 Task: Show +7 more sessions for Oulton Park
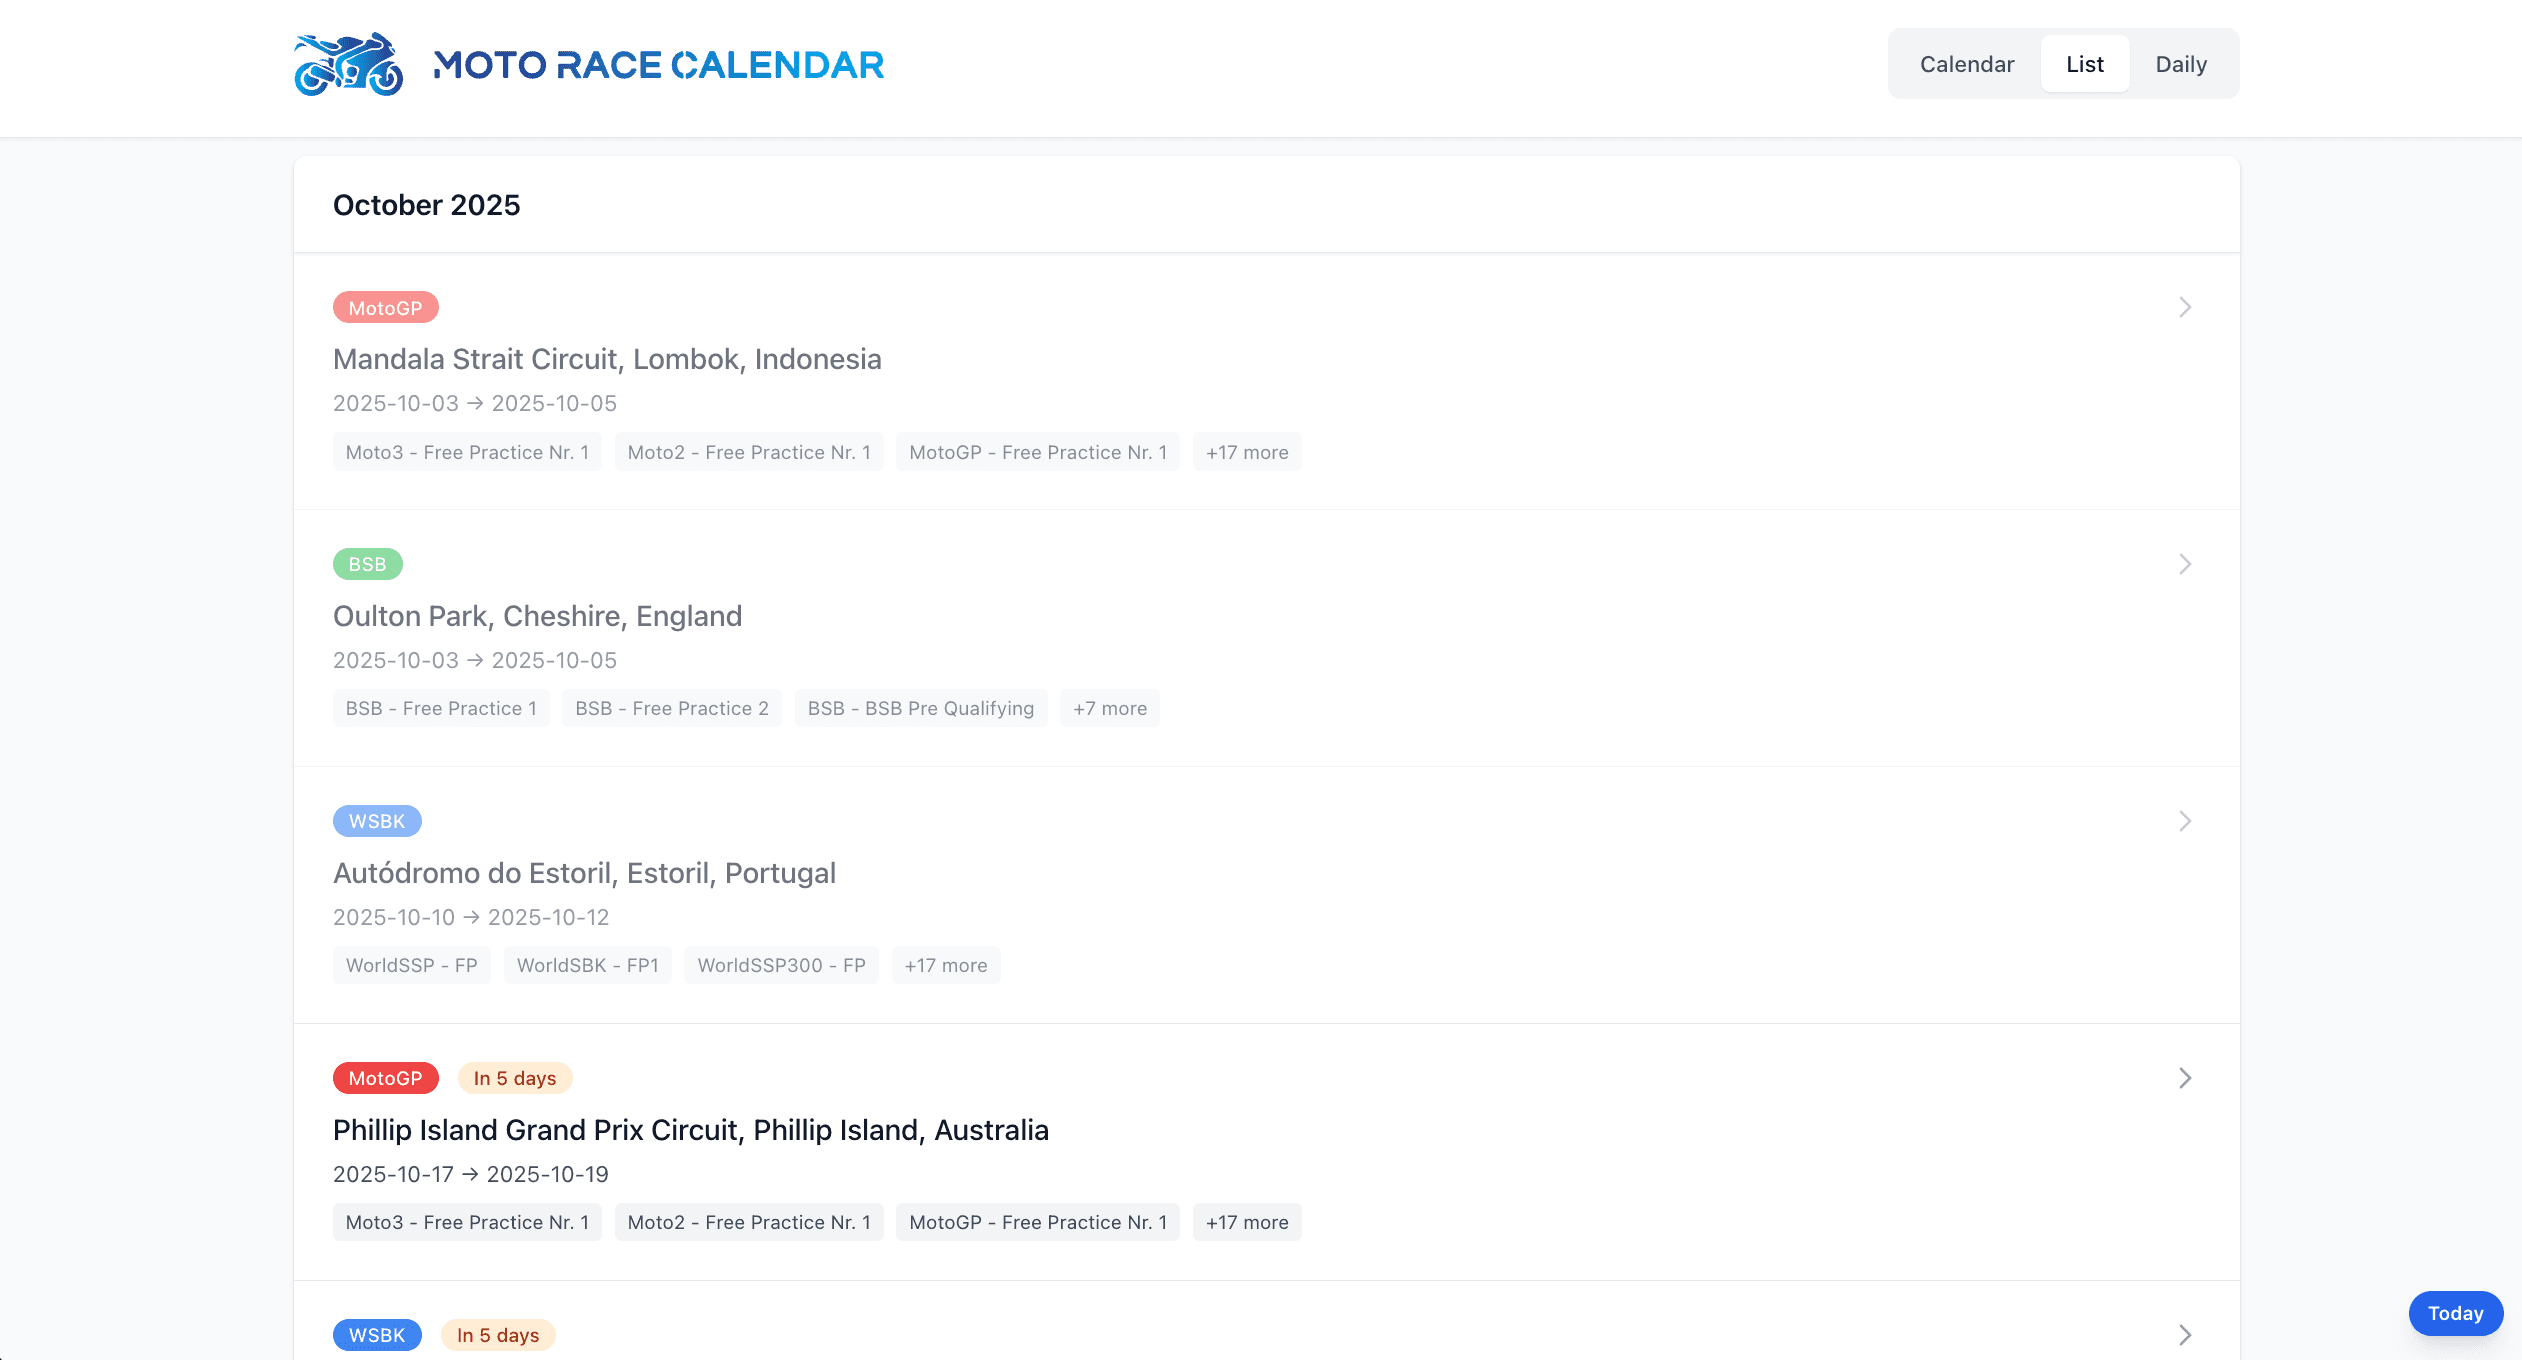[1109, 708]
